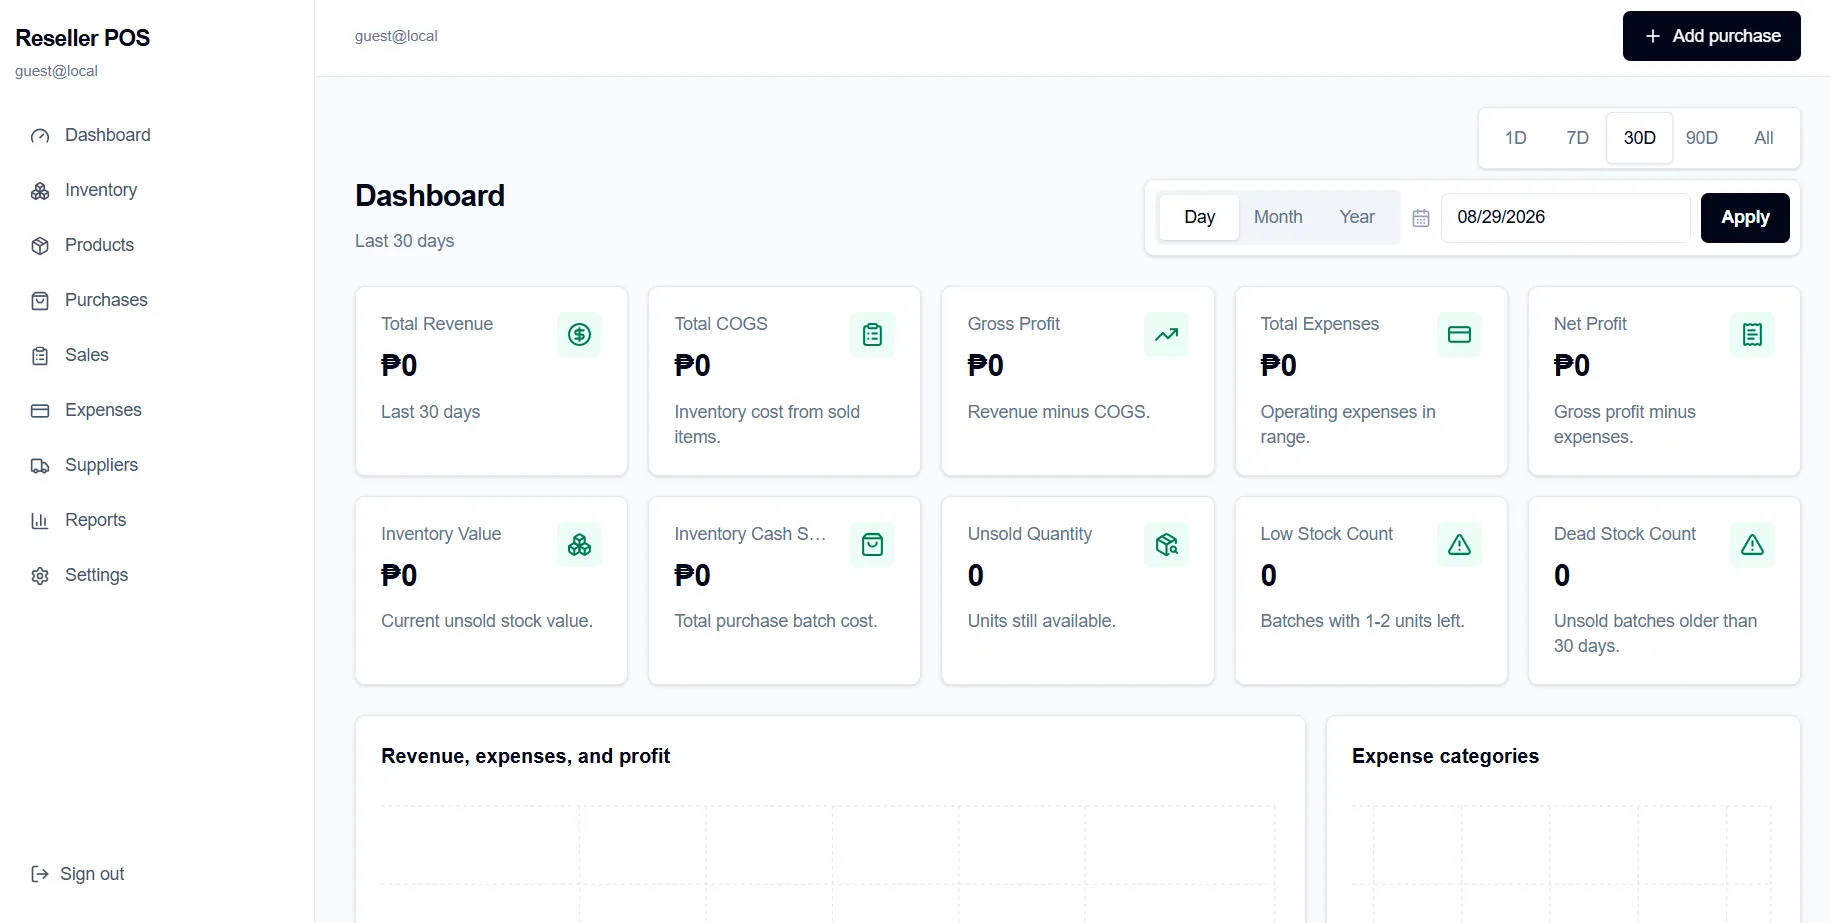Screen dimensions: 1830x923
Task: Click the boxes icon on Inventory Value card
Action: pos(579,545)
